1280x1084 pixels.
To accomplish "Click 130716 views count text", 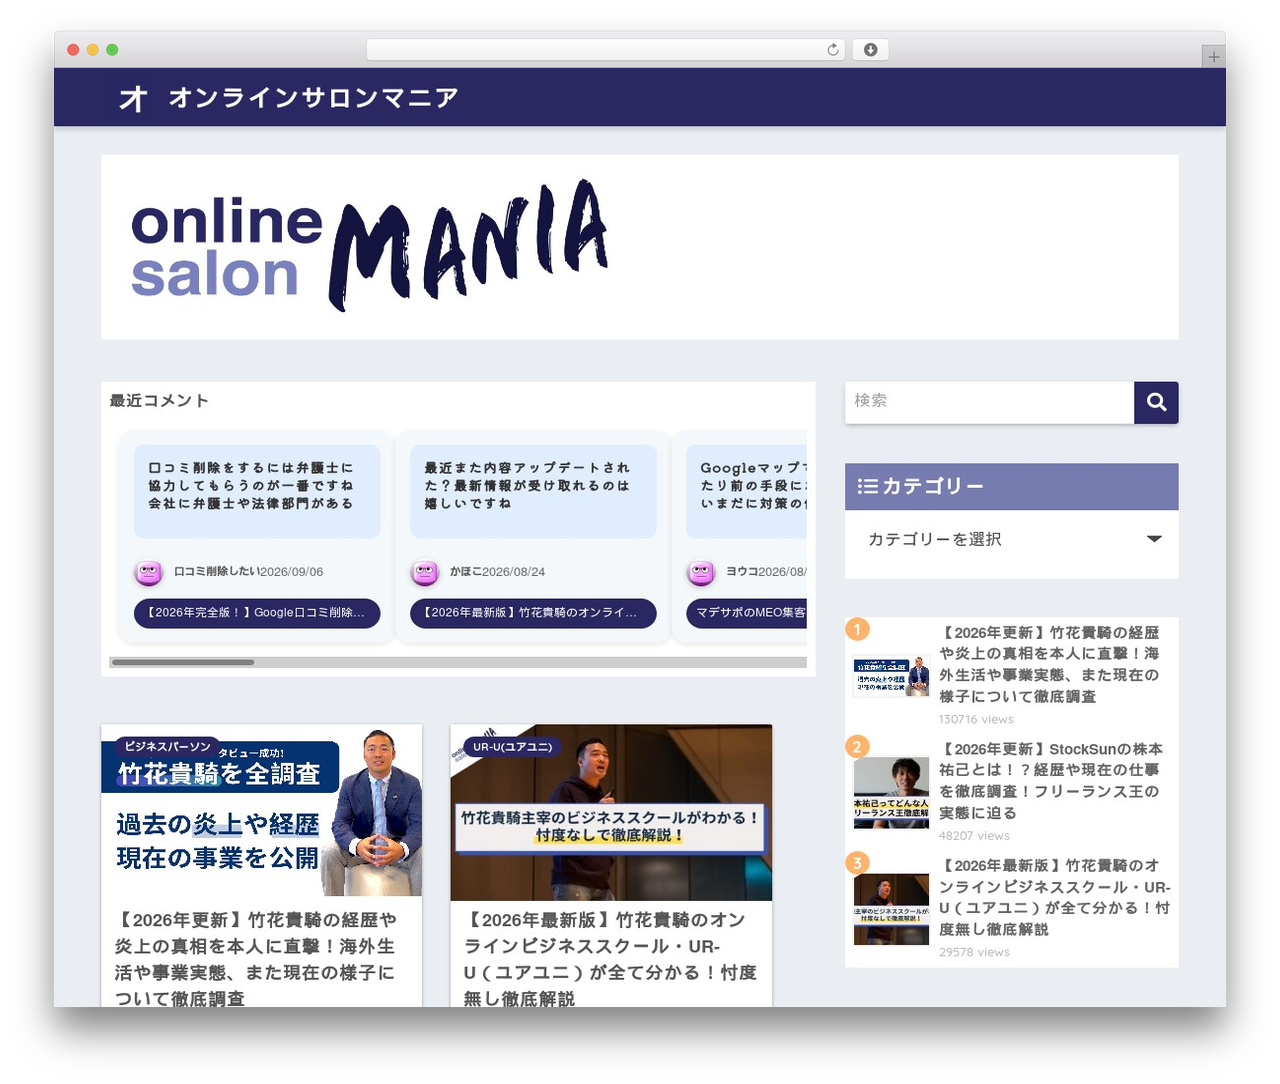I will coord(976,719).
